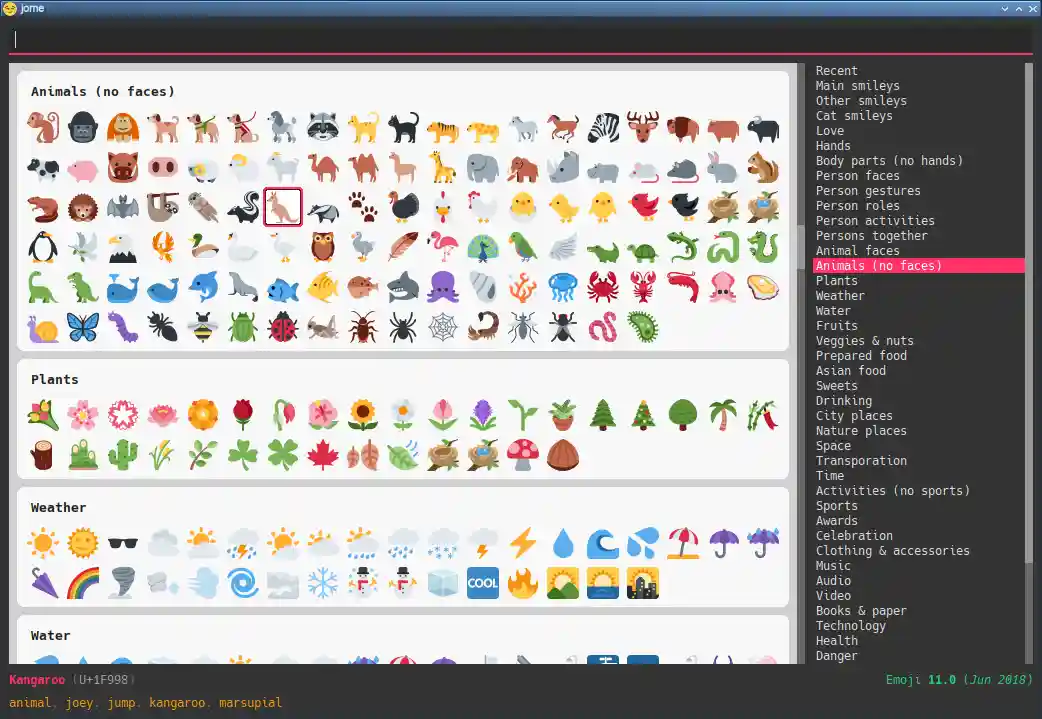Switch to the Technology category
Screen dimensions: 1042x719
click(x=850, y=626)
